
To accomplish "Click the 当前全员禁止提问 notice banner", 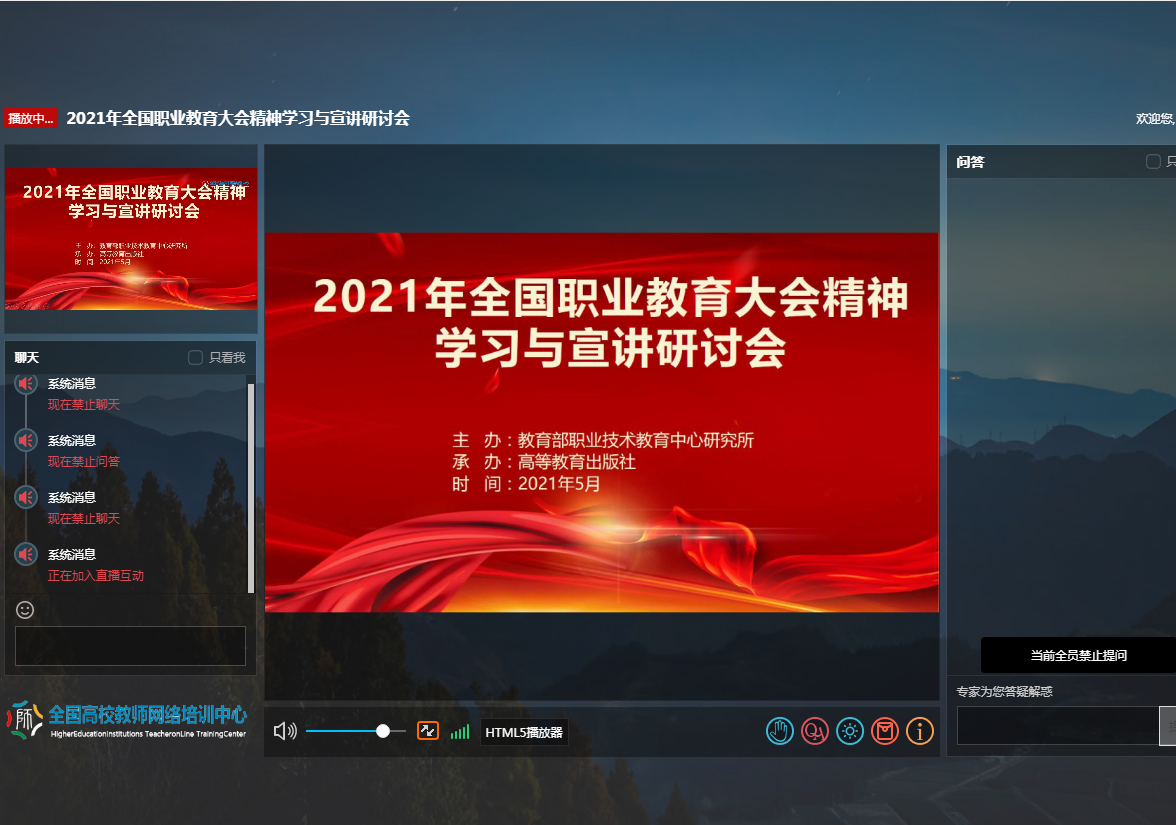I will tap(1078, 655).
